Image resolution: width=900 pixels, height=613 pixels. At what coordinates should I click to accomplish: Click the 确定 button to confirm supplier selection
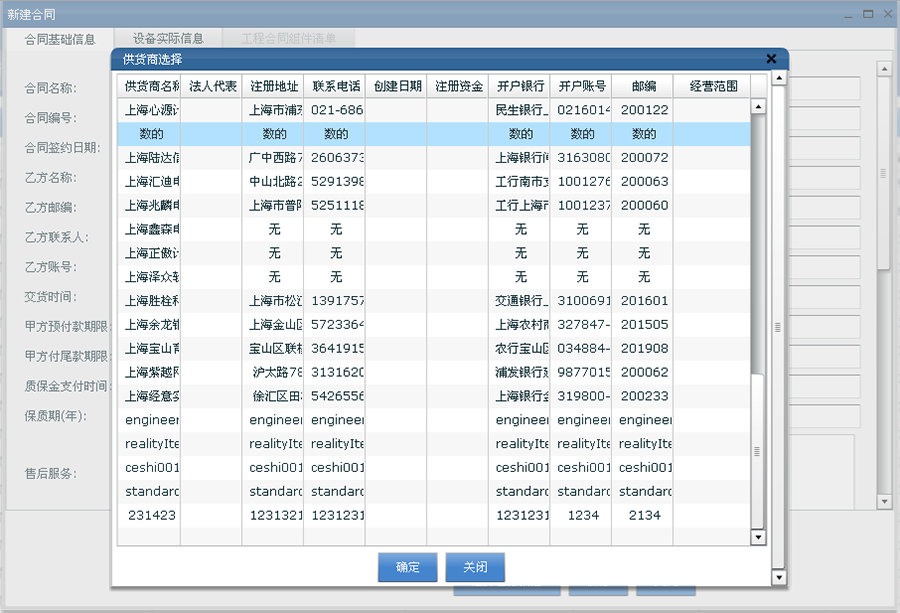coord(406,567)
